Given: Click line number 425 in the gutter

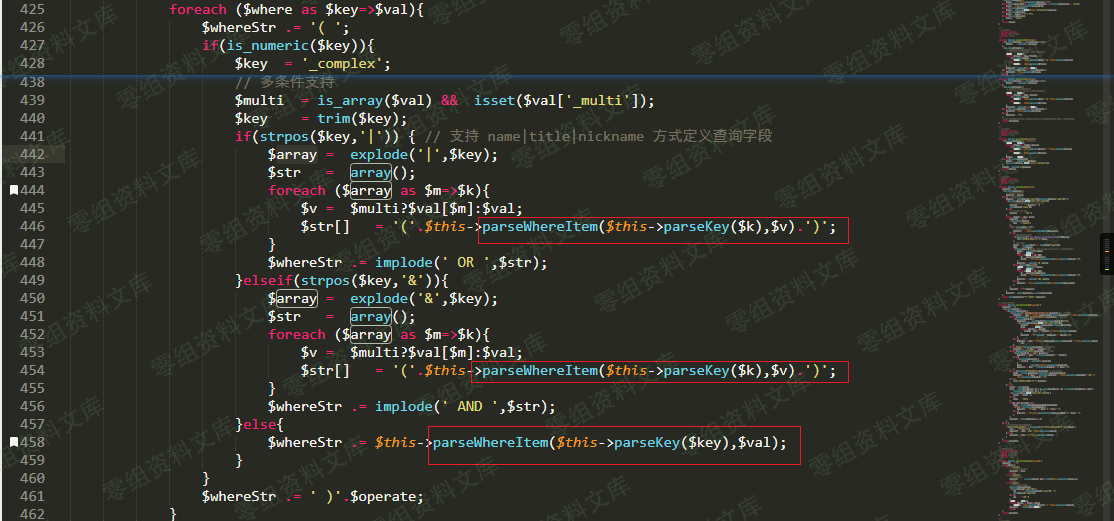Looking at the screenshot, I should pyautogui.click(x=32, y=9).
